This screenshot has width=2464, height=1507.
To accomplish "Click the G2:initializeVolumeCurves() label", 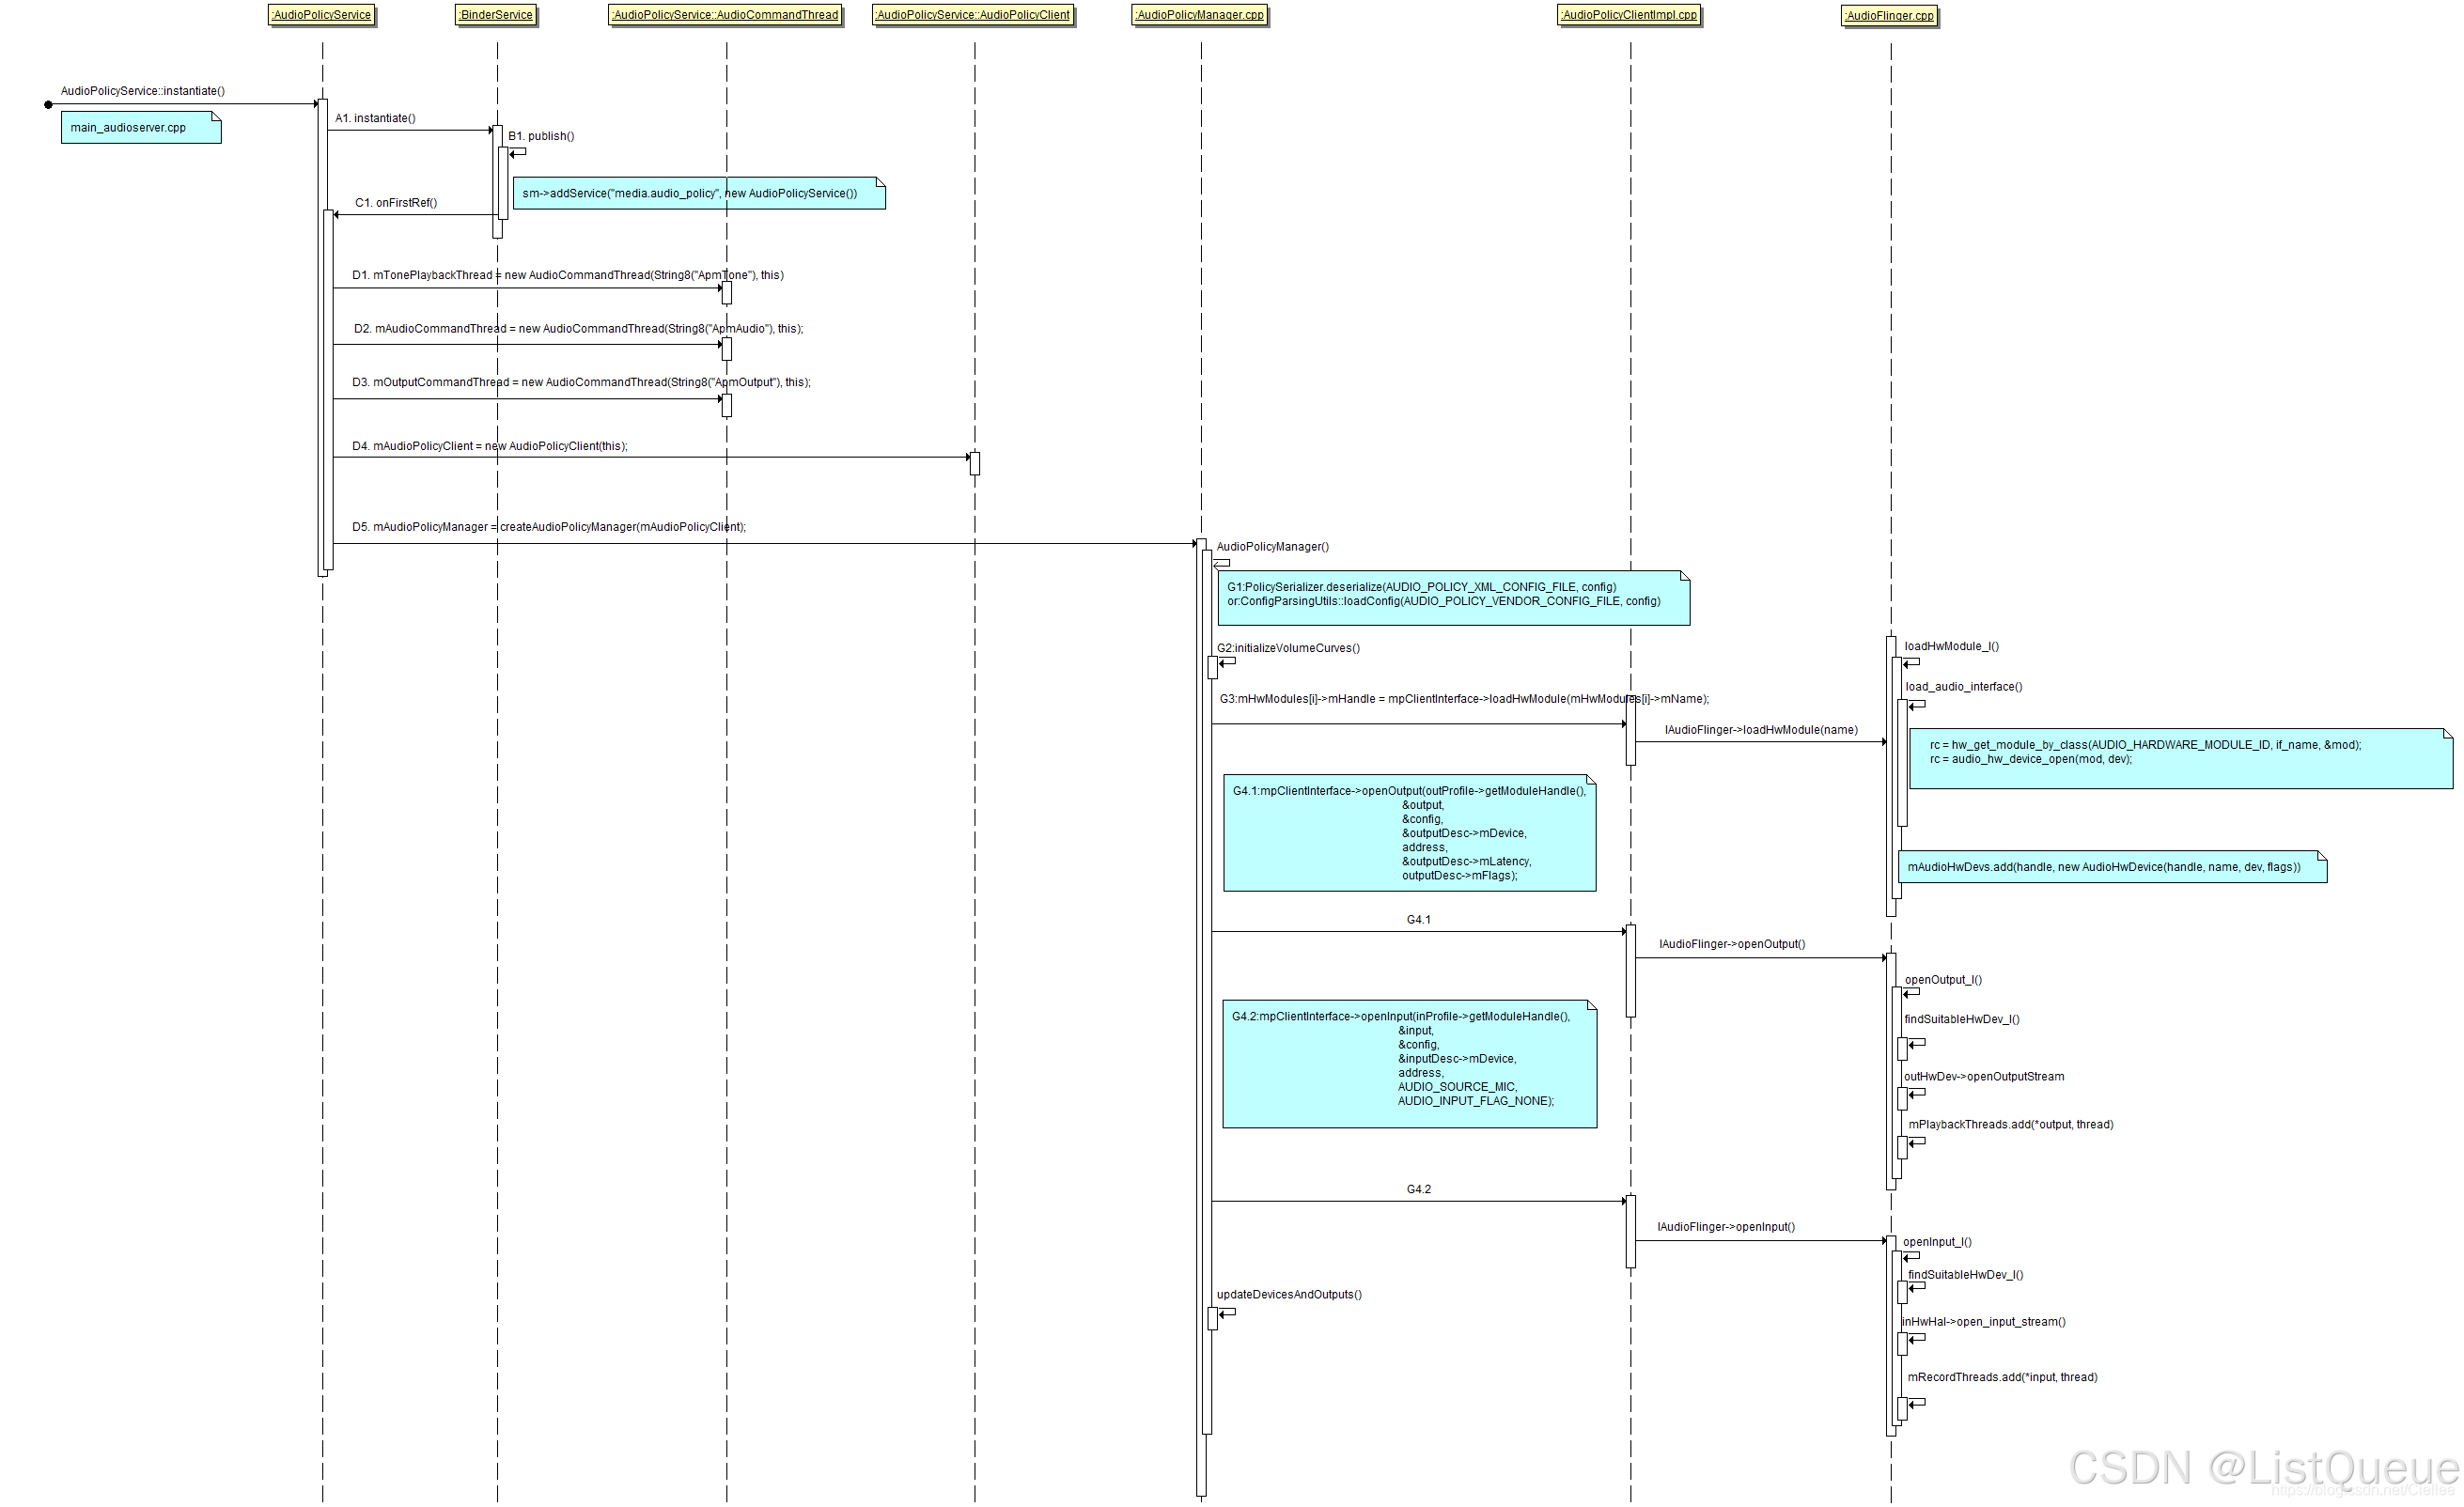I will [1287, 648].
